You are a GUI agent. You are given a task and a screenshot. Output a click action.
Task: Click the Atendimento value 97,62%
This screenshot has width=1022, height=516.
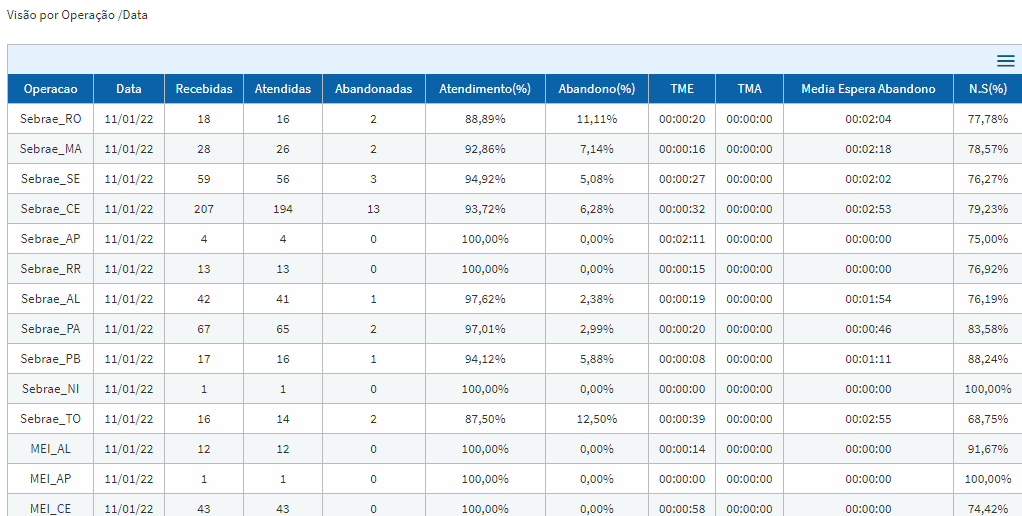click(x=485, y=299)
